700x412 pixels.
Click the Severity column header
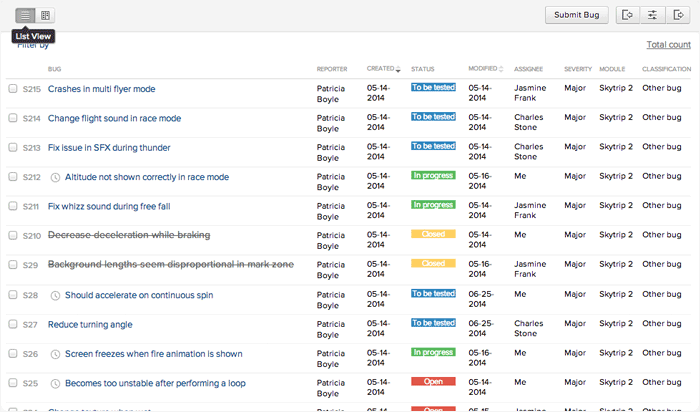click(x=578, y=69)
